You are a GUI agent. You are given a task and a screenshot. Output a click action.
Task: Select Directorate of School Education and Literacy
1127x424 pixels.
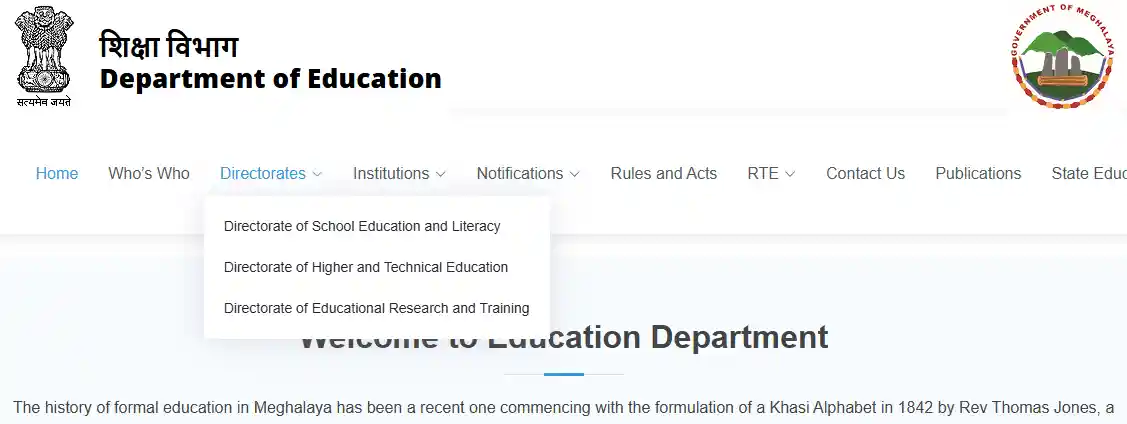[362, 226]
